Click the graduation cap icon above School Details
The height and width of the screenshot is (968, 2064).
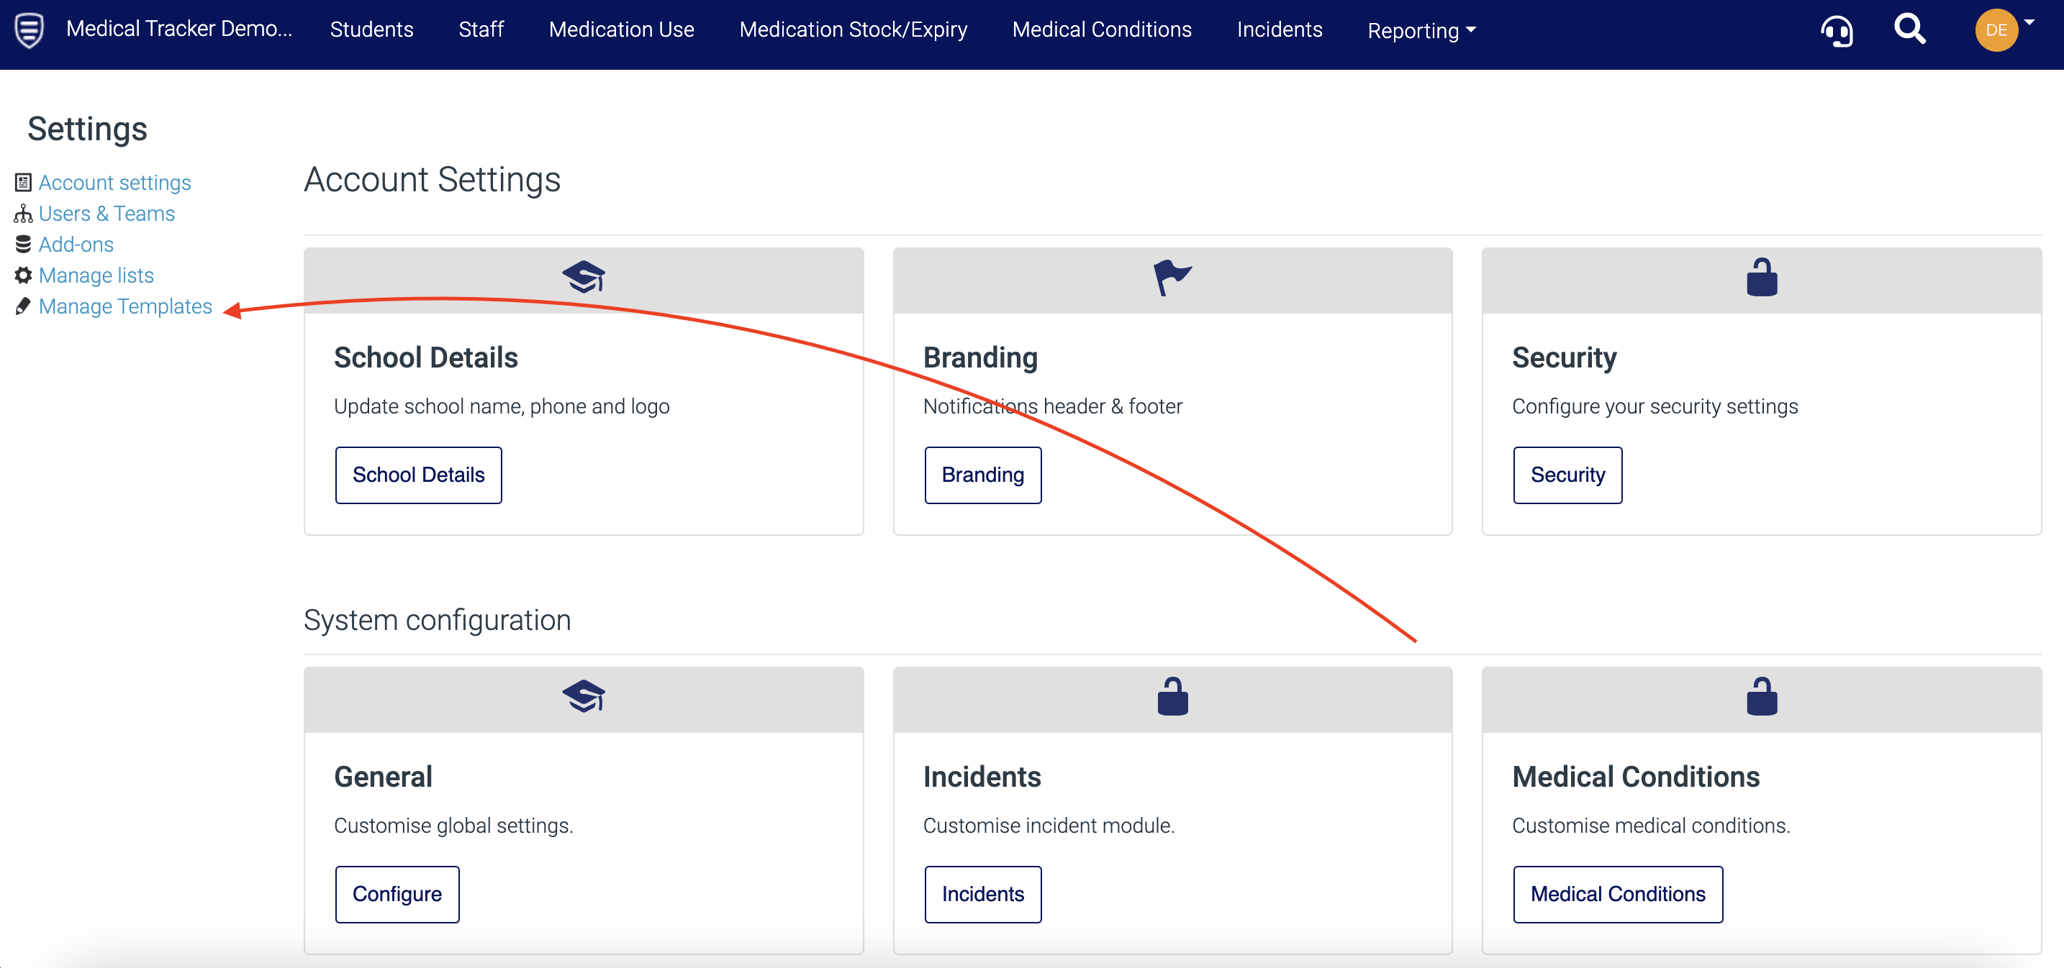583,277
